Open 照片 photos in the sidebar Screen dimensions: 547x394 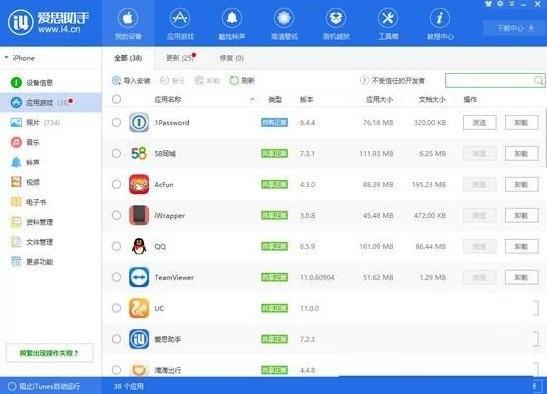[35, 122]
